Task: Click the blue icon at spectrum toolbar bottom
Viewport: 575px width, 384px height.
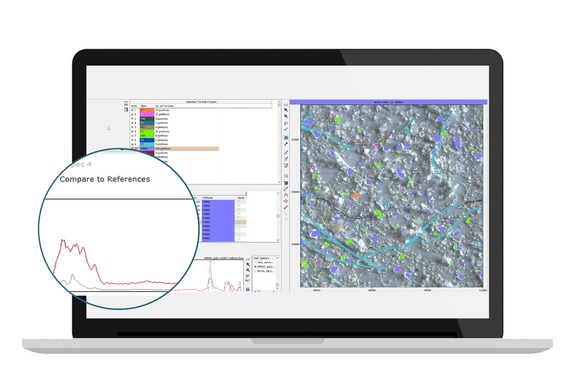Action: (x=248, y=289)
